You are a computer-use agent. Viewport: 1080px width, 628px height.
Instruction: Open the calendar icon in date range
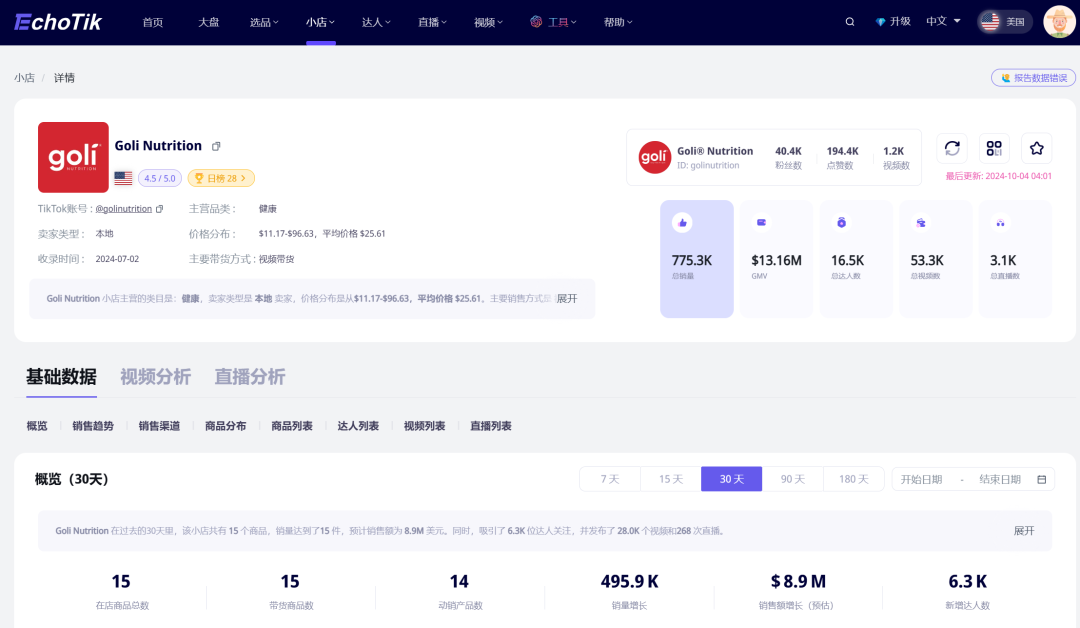1041,479
